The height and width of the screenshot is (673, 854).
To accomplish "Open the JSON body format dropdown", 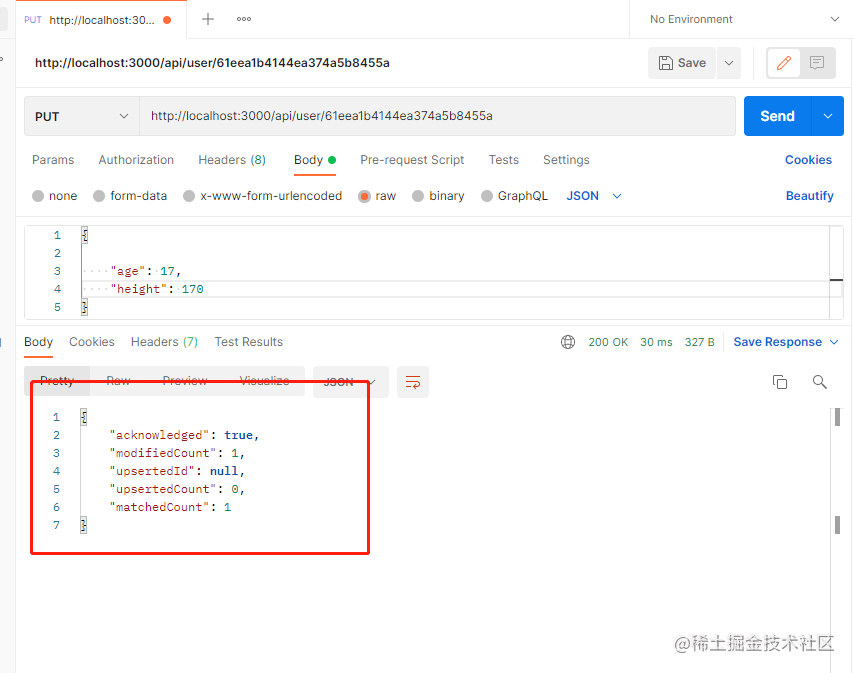I will (x=593, y=195).
